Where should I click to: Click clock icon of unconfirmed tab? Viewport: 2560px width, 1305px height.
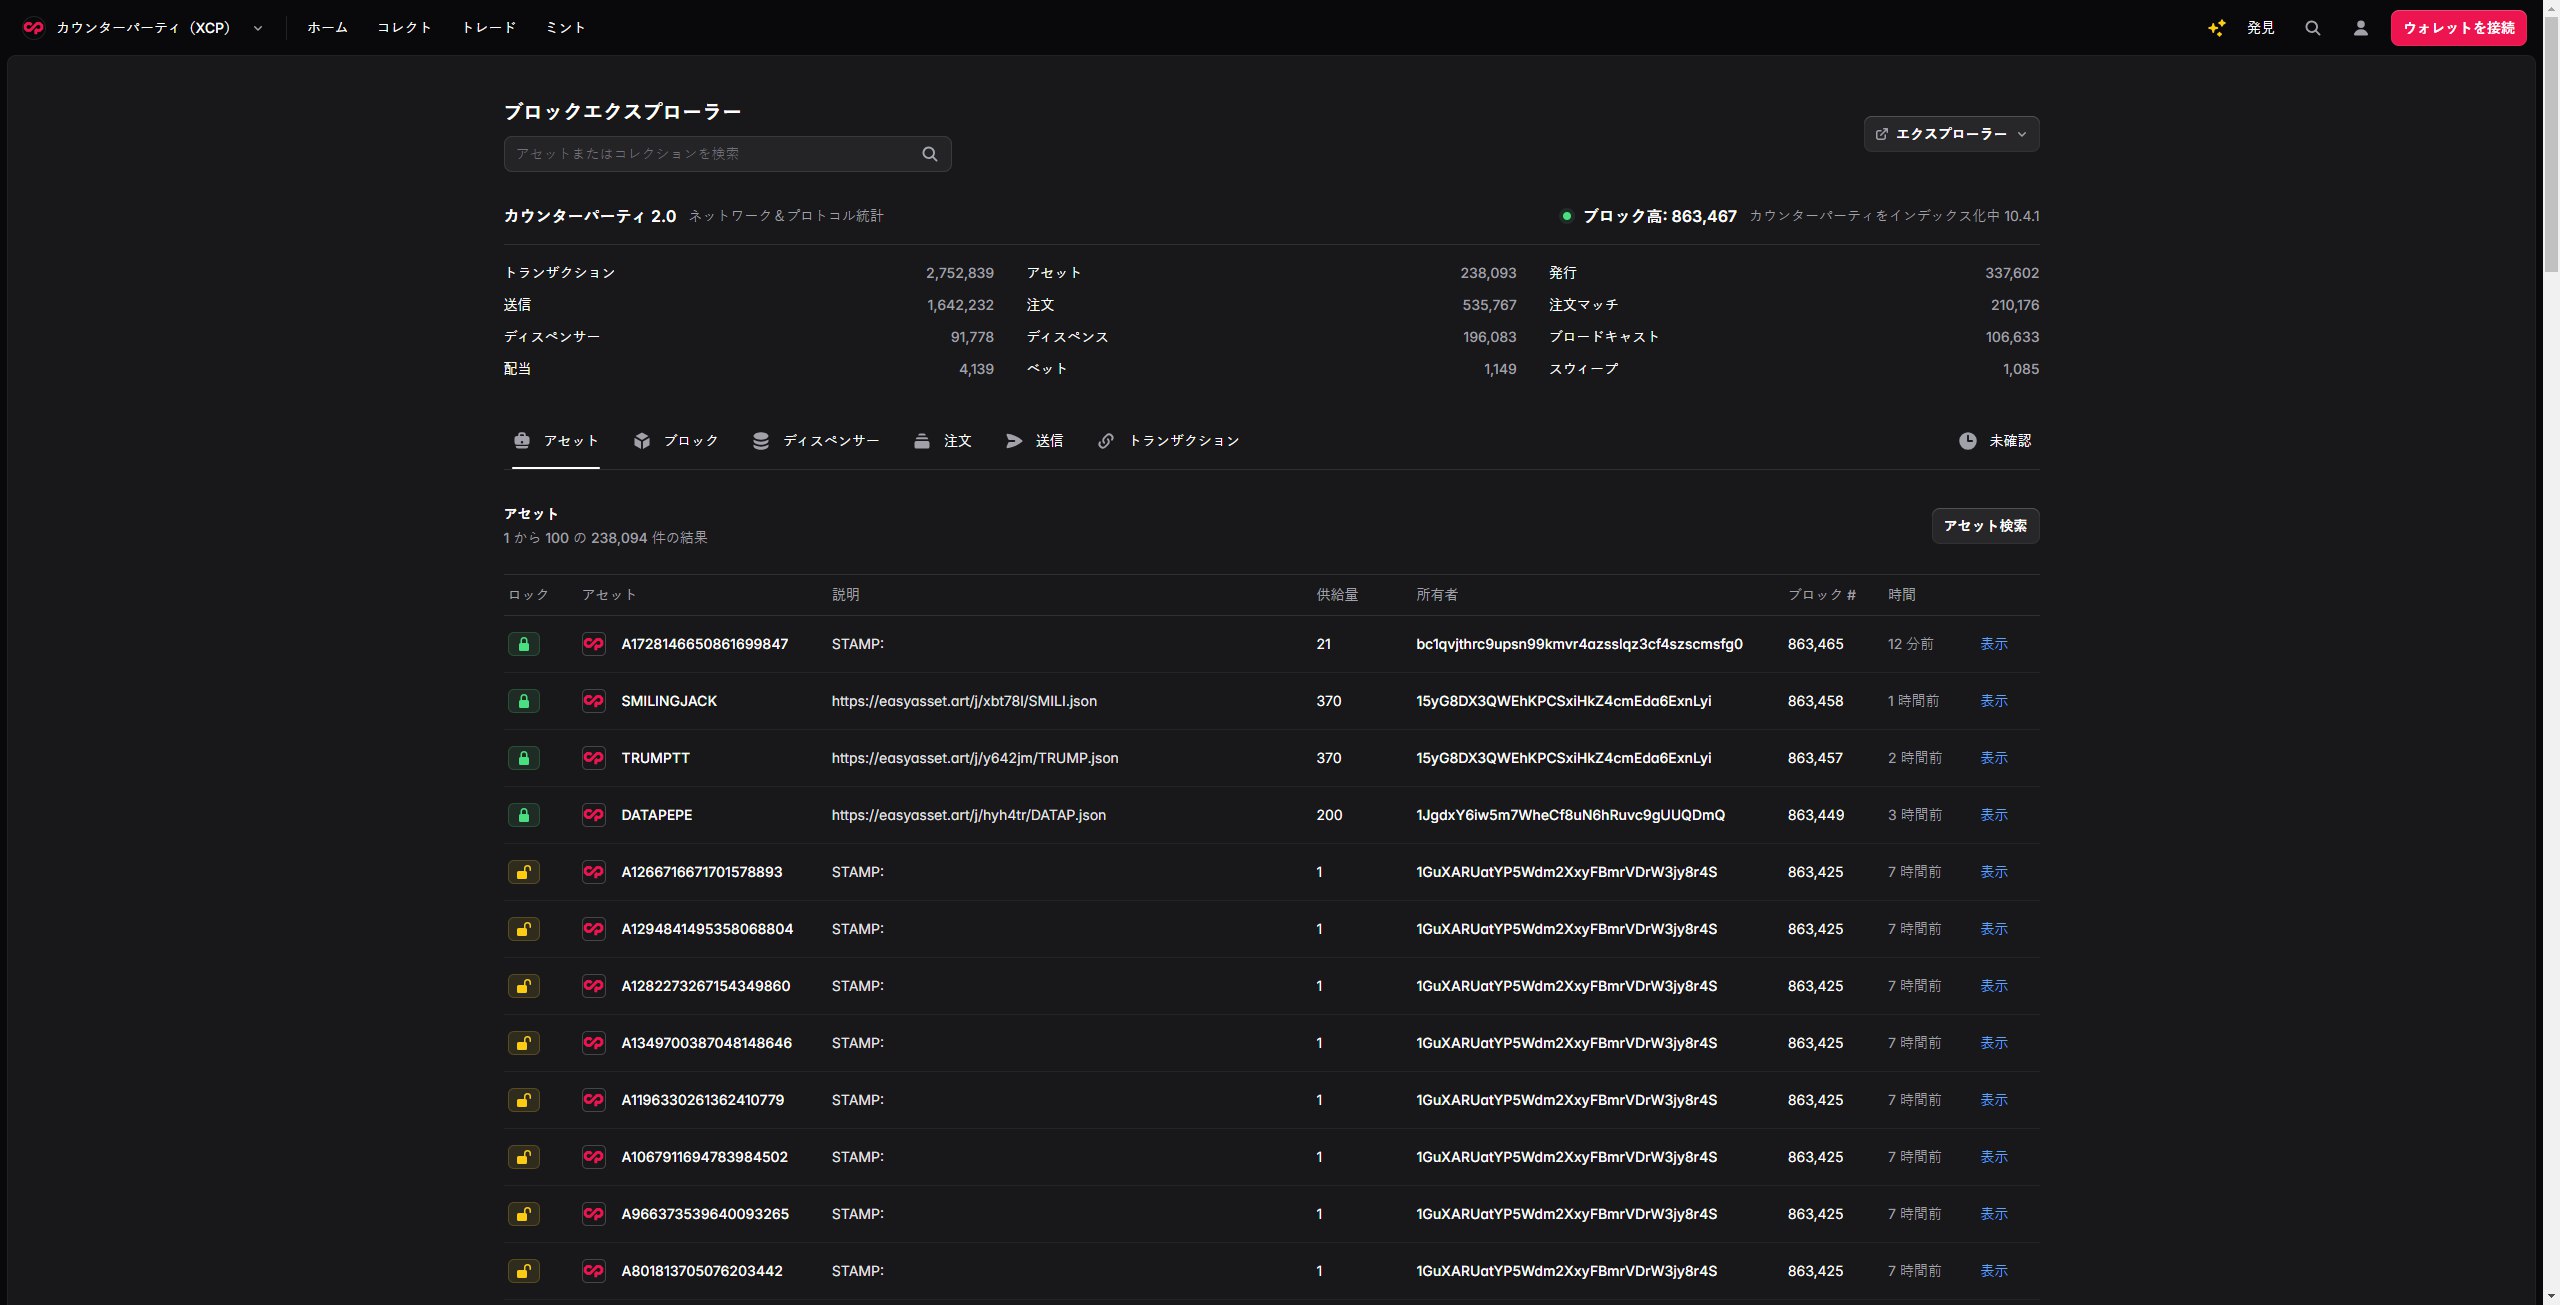click(x=1967, y=441)
